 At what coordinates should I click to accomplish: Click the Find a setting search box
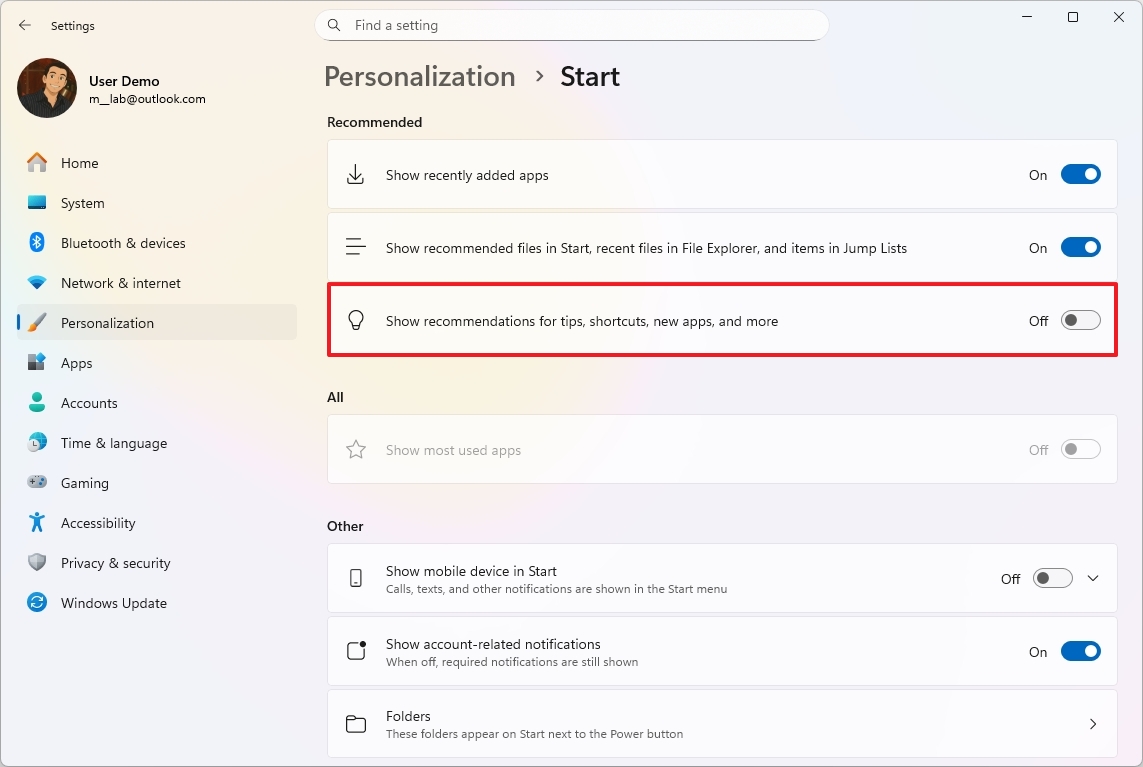pos(571,25)
